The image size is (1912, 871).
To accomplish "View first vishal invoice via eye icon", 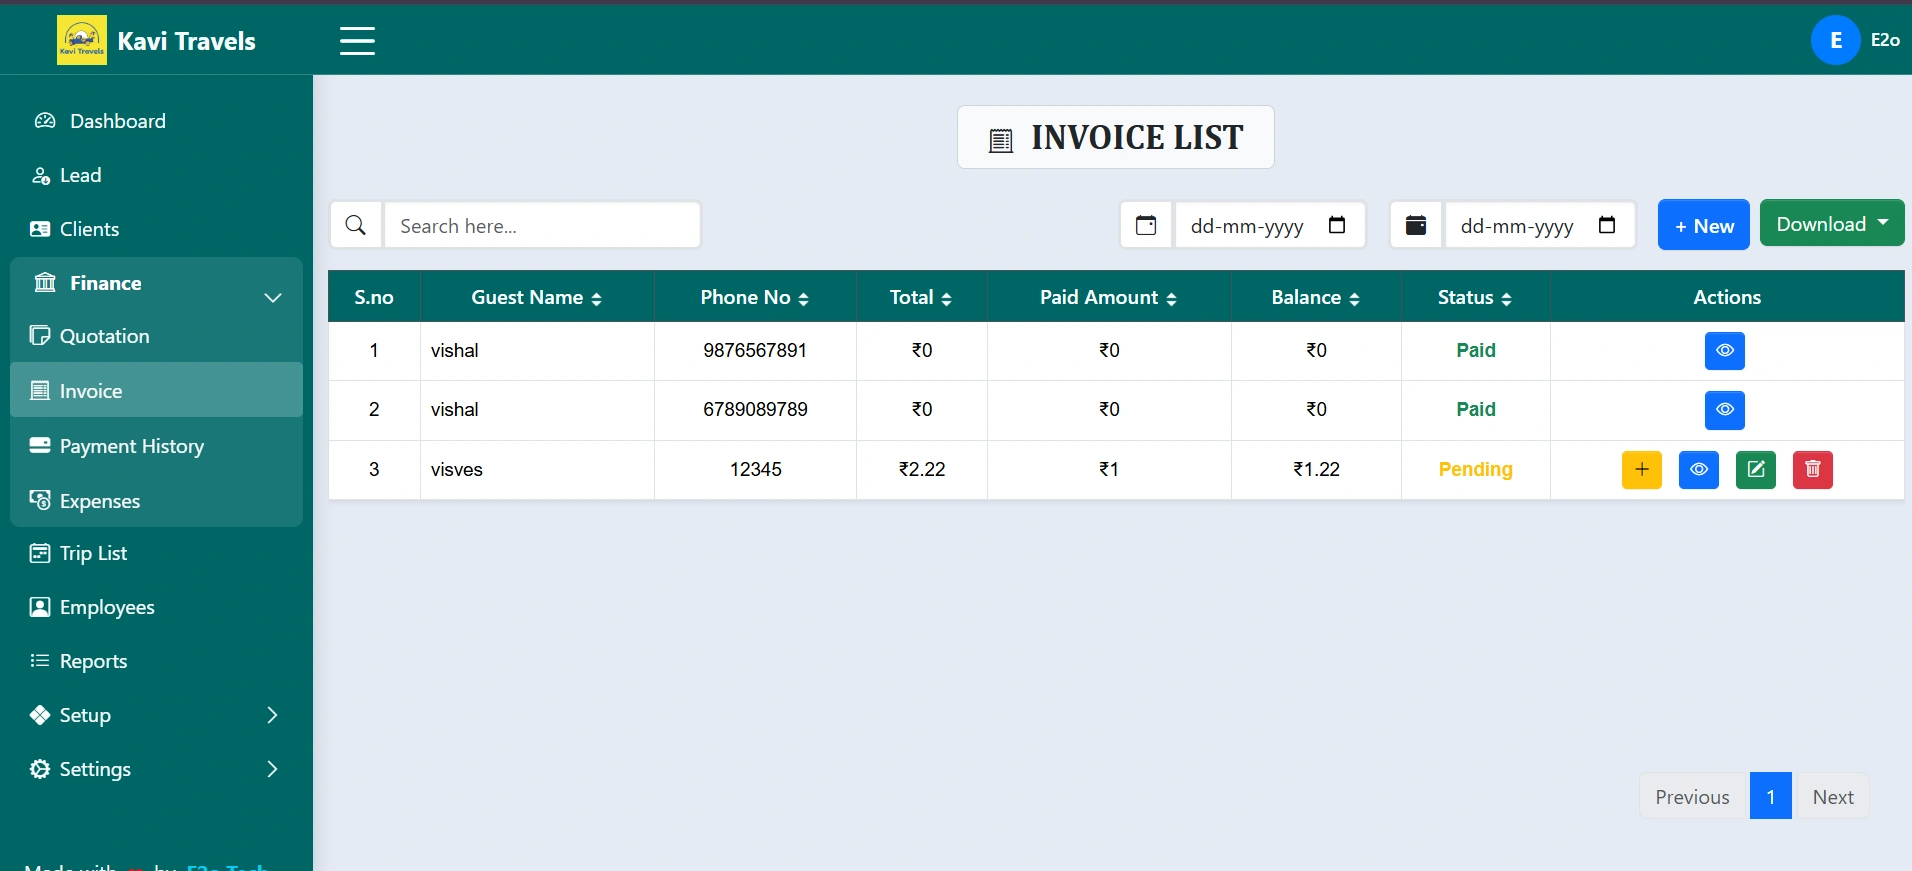I will 1724,350.
